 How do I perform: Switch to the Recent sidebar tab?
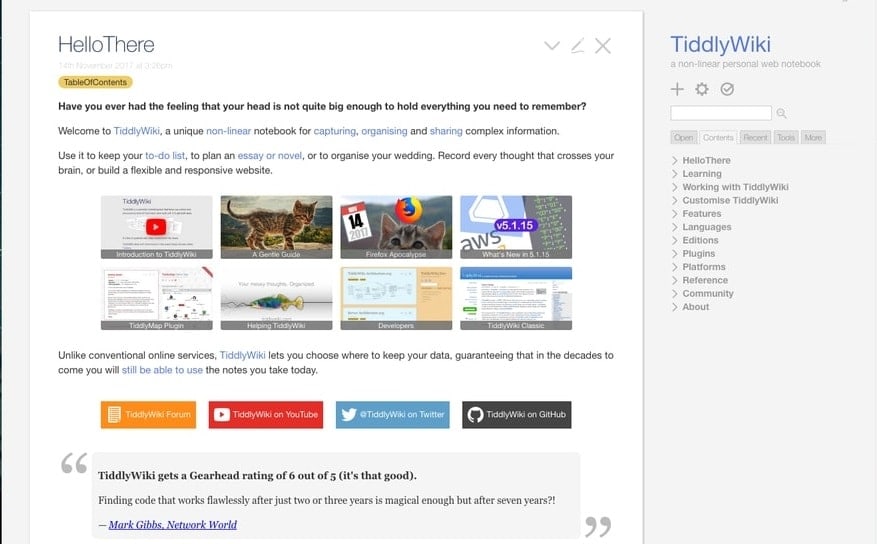(755, 138)
